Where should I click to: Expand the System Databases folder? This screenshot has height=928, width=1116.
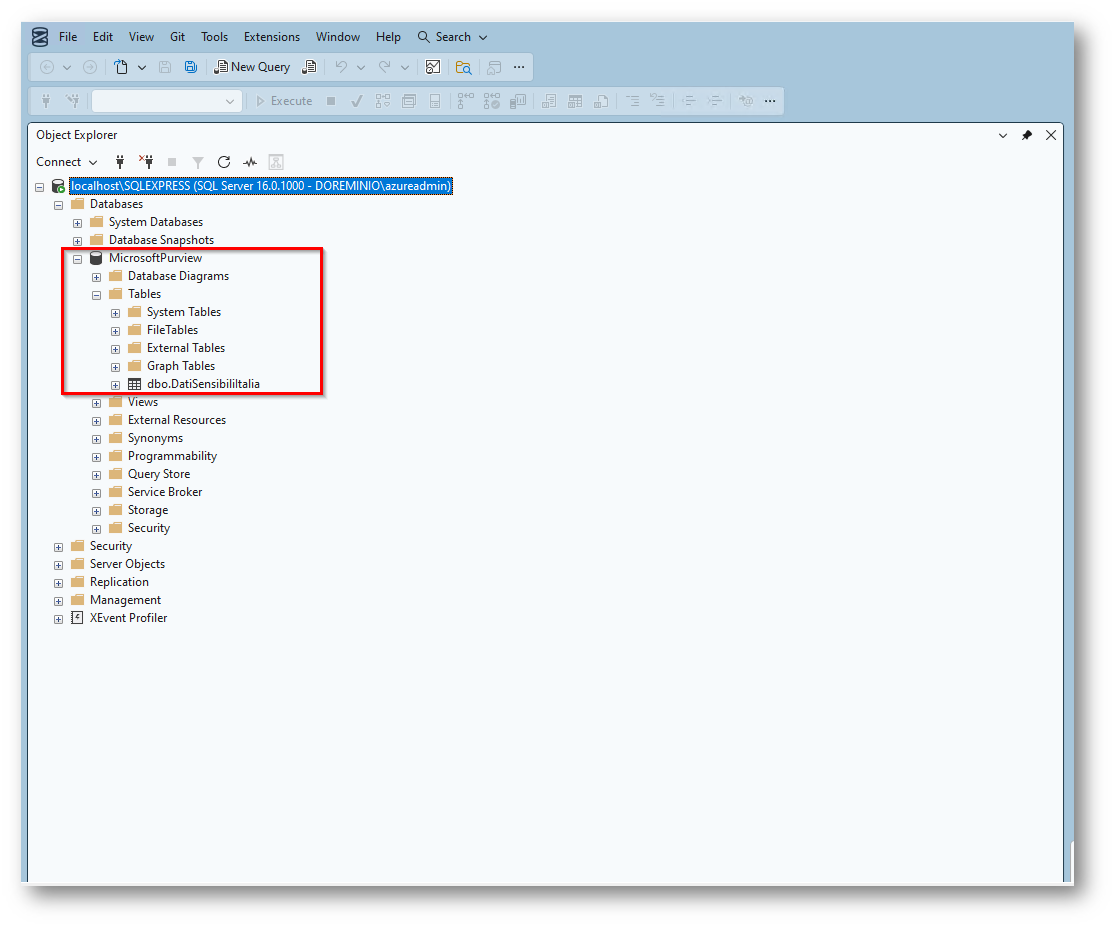click(78, 222)
